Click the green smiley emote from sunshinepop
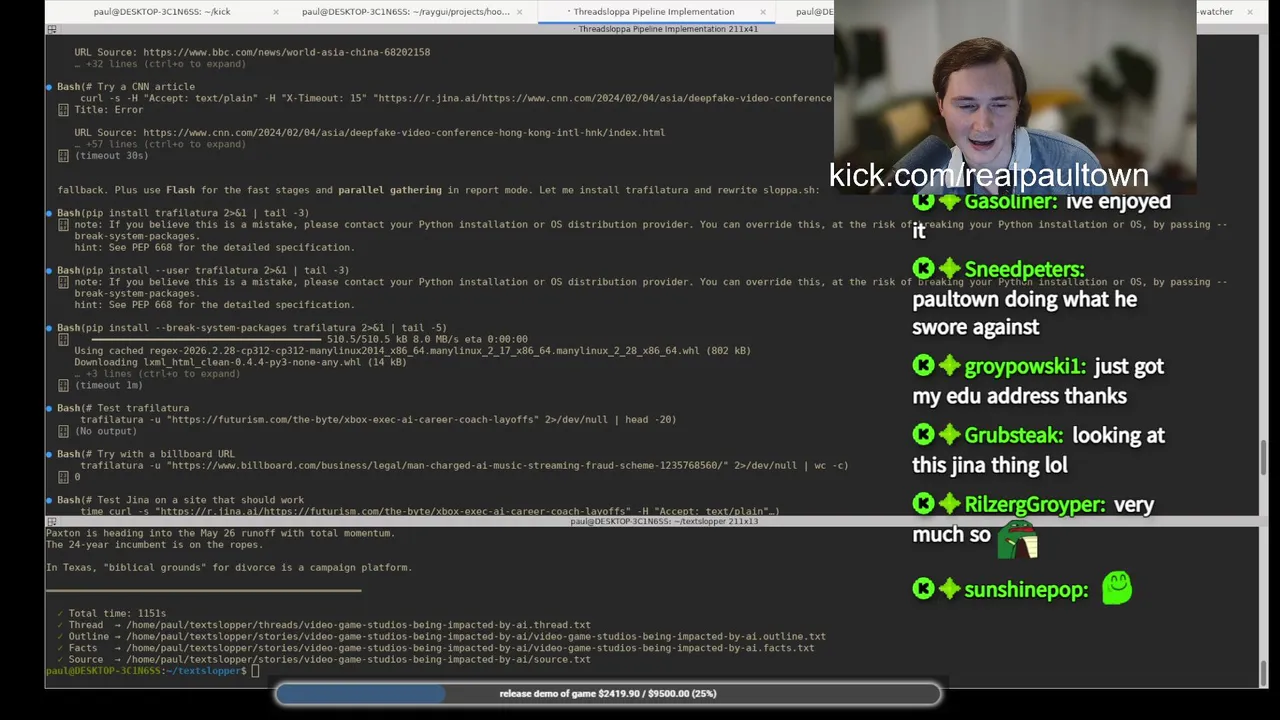 pos(1117,587)
